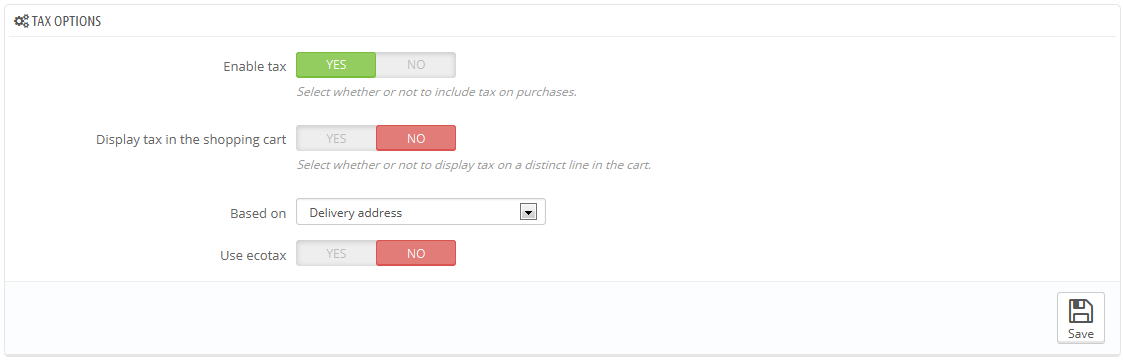Click the Display tax in the shopping cart label
Screen dimensions: 1123x361
pos(191,139)
